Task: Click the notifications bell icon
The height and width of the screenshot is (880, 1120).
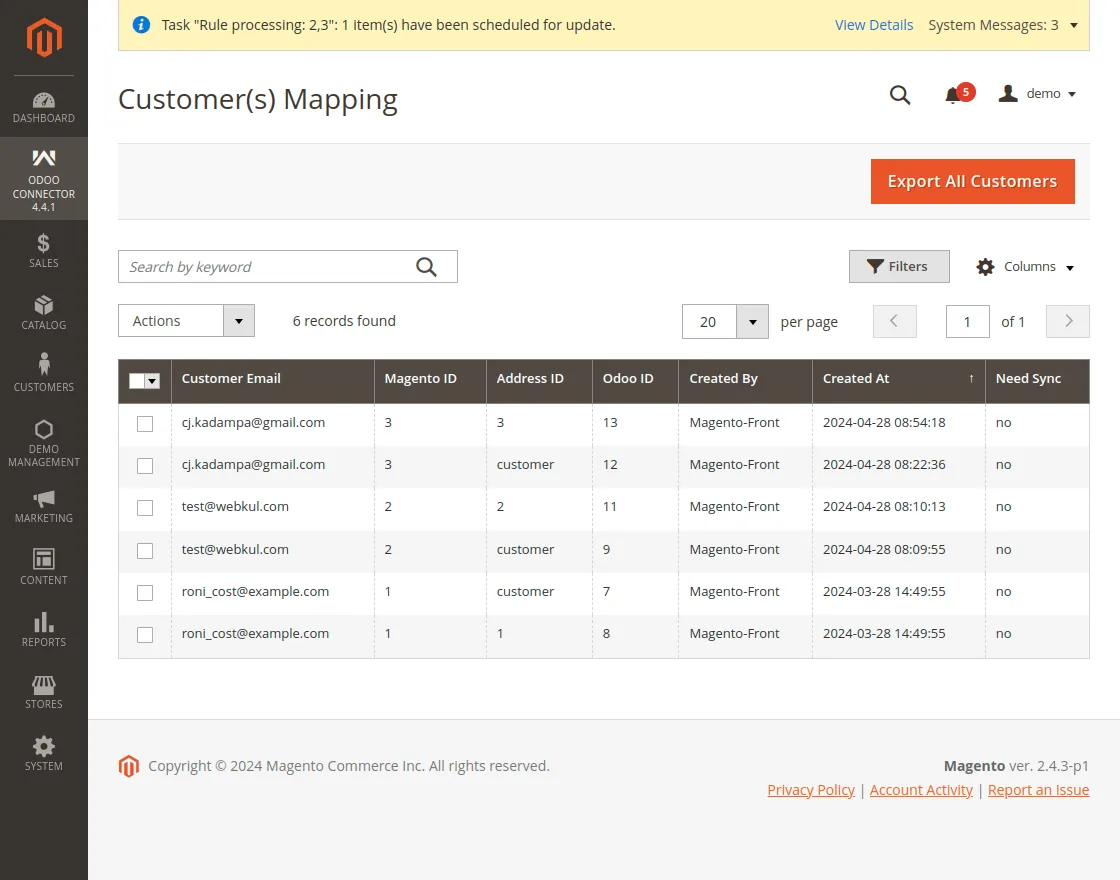Action: [x=953, y=94]
